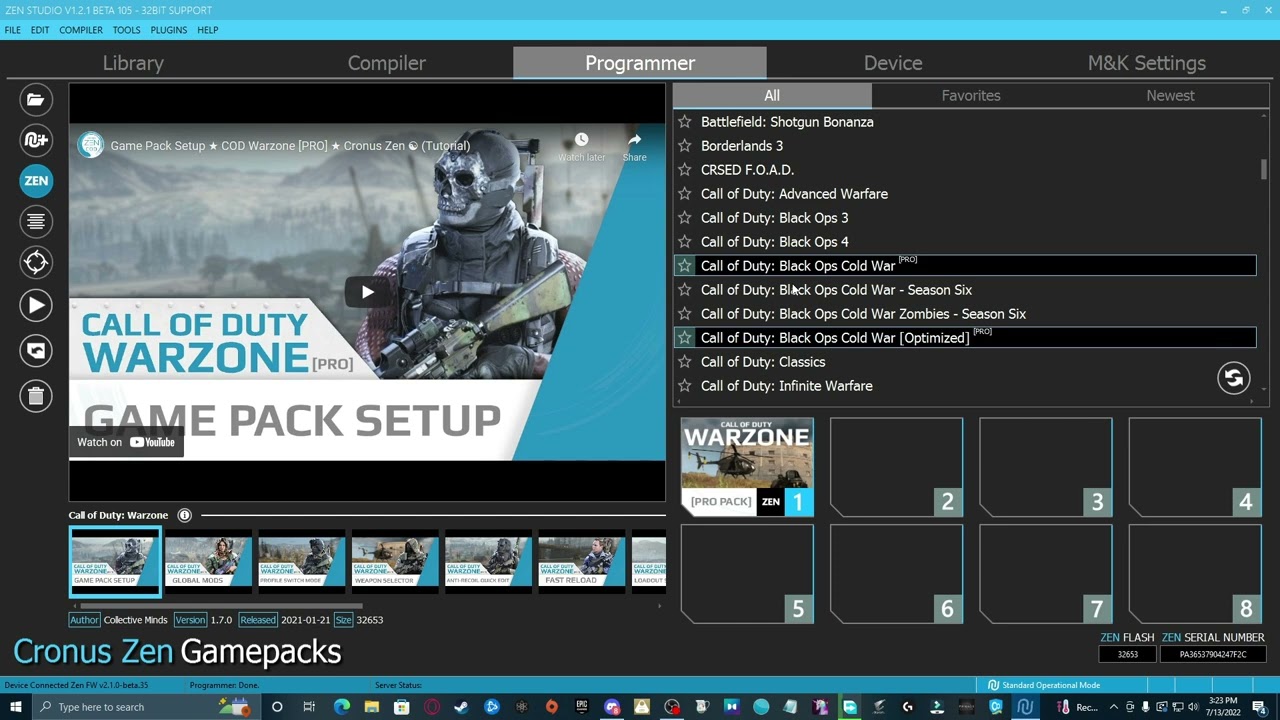Open Epic Games Launcher from the taskbar
Screen dimensions: 1280x720
coord(581,707)
